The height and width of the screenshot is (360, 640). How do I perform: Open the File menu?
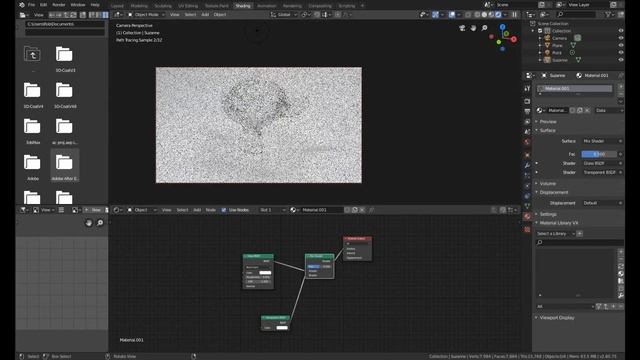[31, 5]
